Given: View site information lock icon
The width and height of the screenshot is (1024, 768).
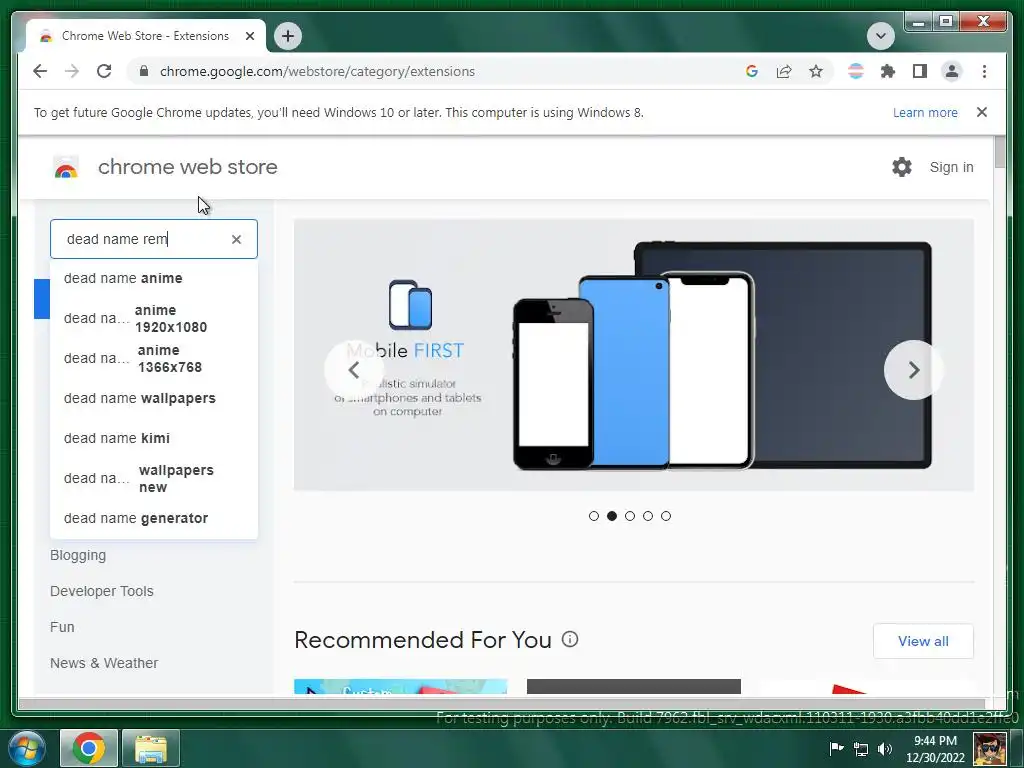Looking at the screenshot, I should click(144, 71).
